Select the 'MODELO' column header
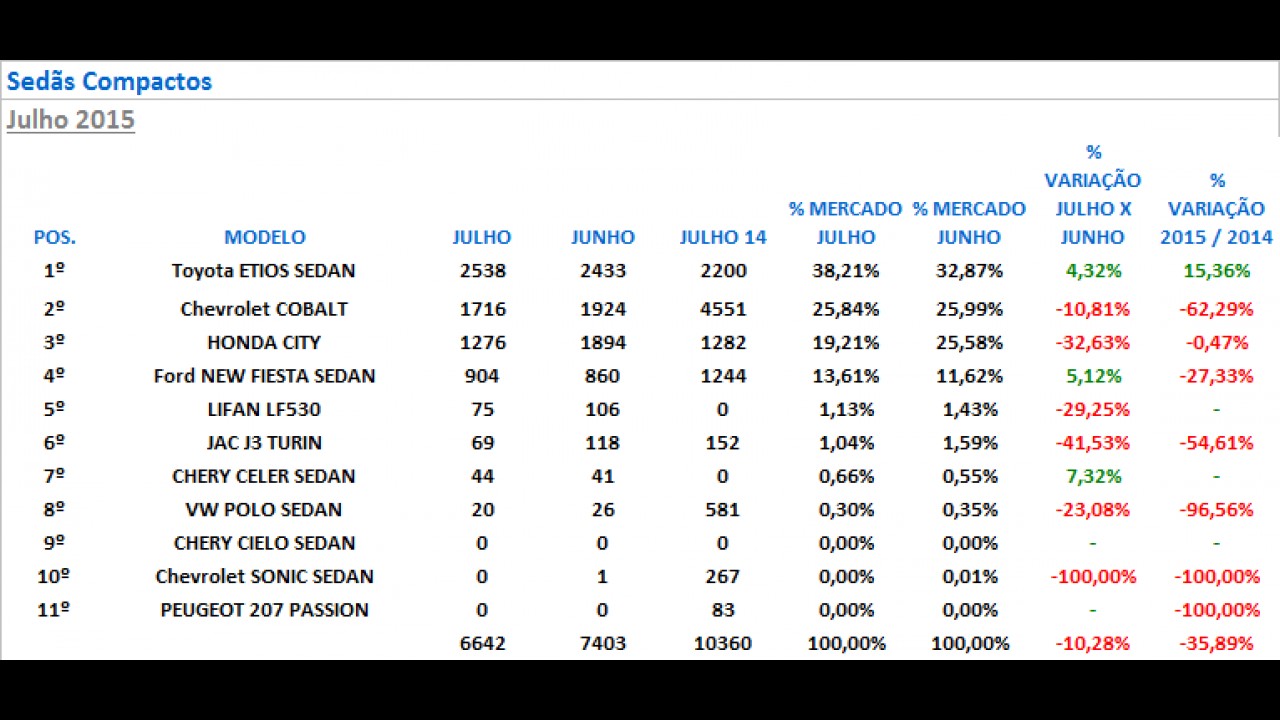 tap(265, 237)
